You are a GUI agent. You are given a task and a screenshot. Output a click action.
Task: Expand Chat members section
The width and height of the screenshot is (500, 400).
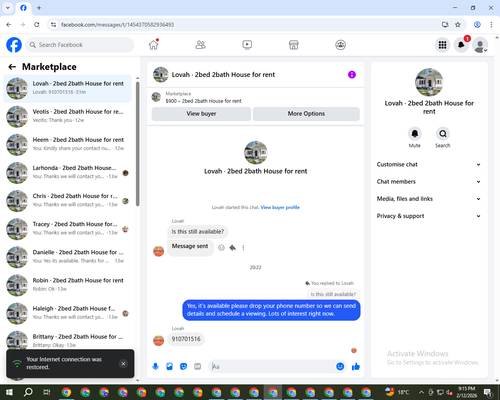(429, 182)
